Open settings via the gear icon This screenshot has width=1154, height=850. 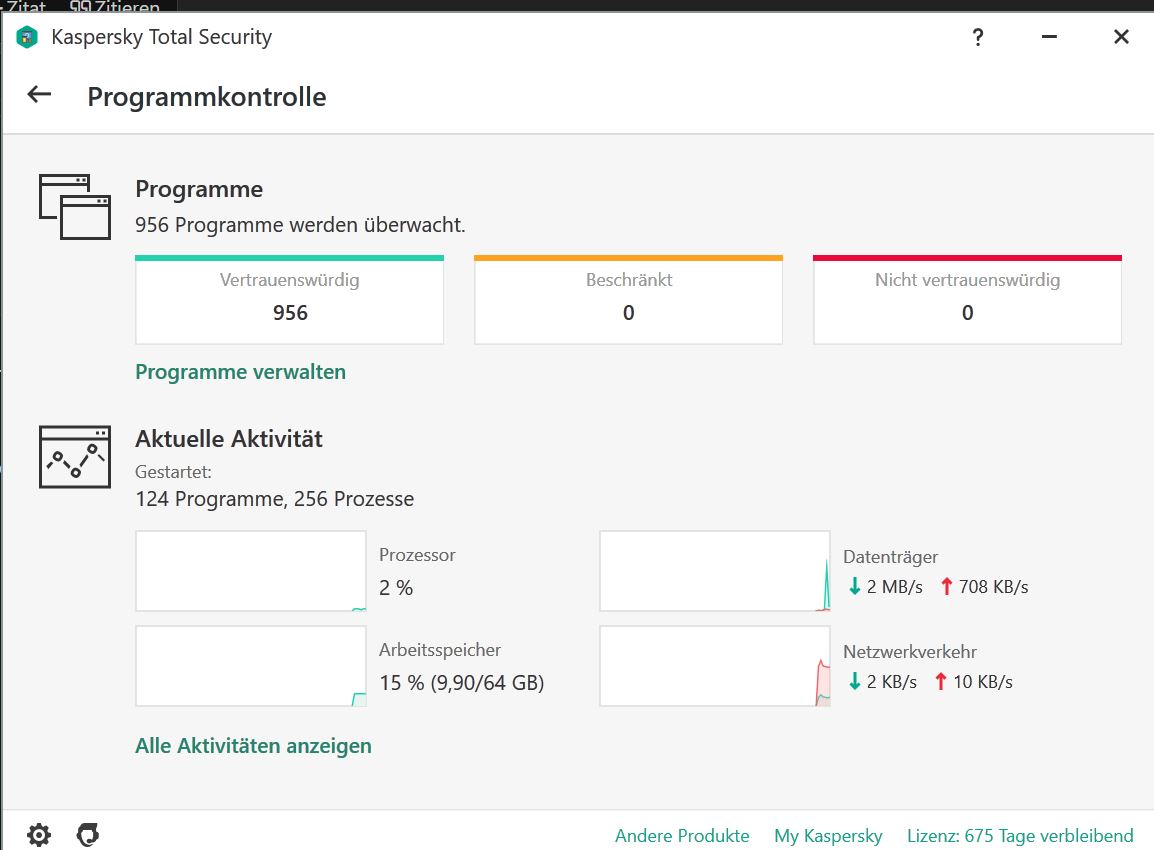pyautogui.click(x=39, y=835)
